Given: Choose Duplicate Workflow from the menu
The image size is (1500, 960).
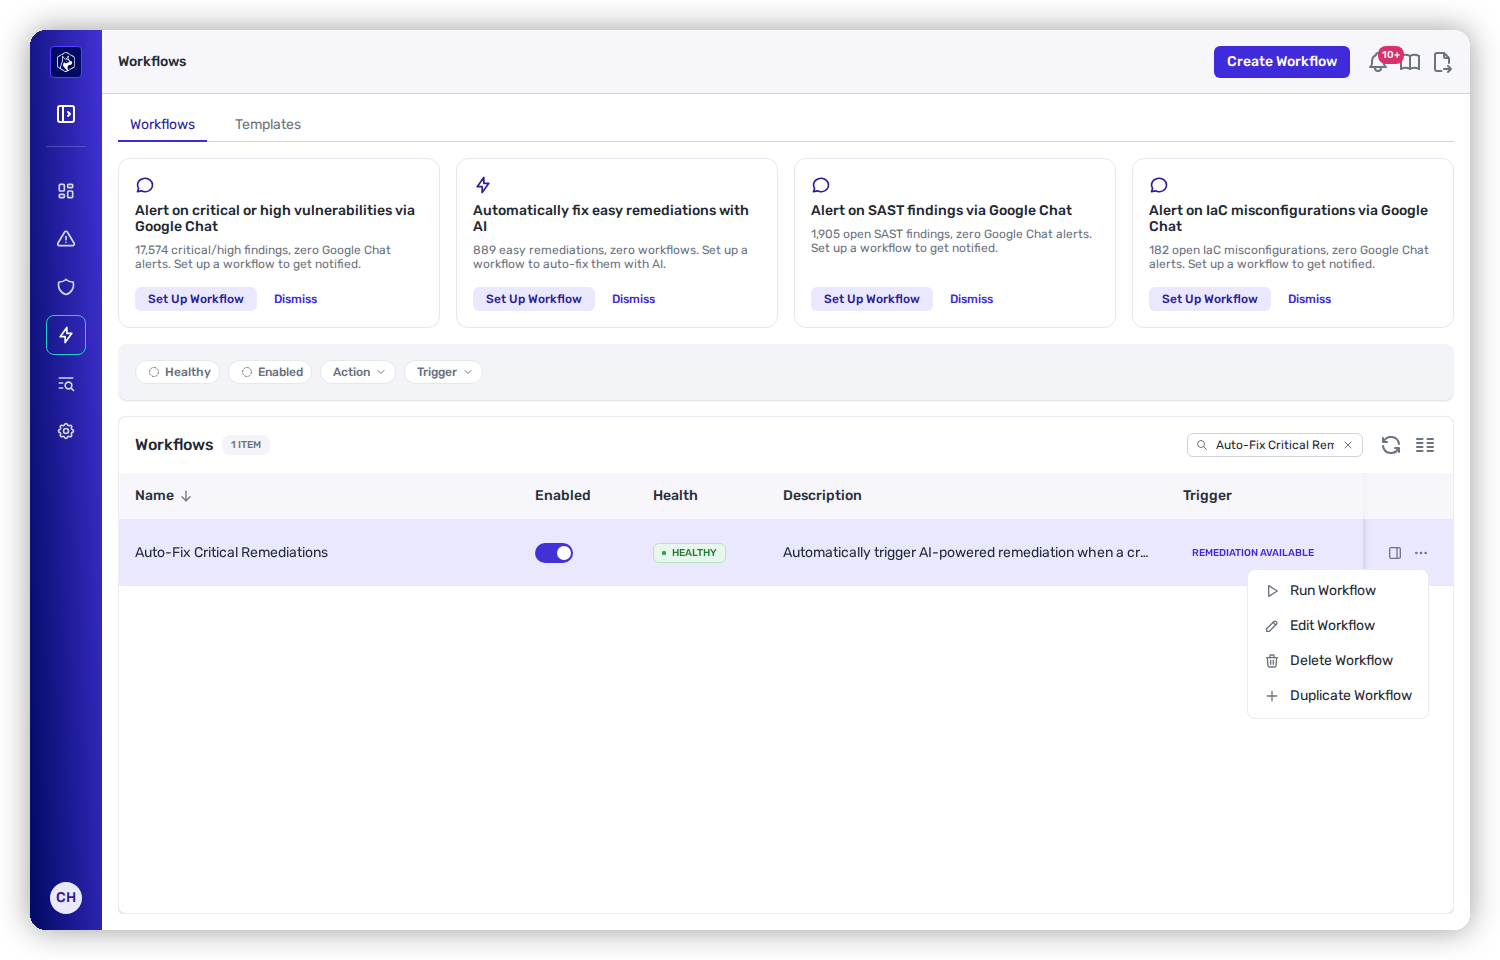Looking at the screenshot, I should point(1338,696).
